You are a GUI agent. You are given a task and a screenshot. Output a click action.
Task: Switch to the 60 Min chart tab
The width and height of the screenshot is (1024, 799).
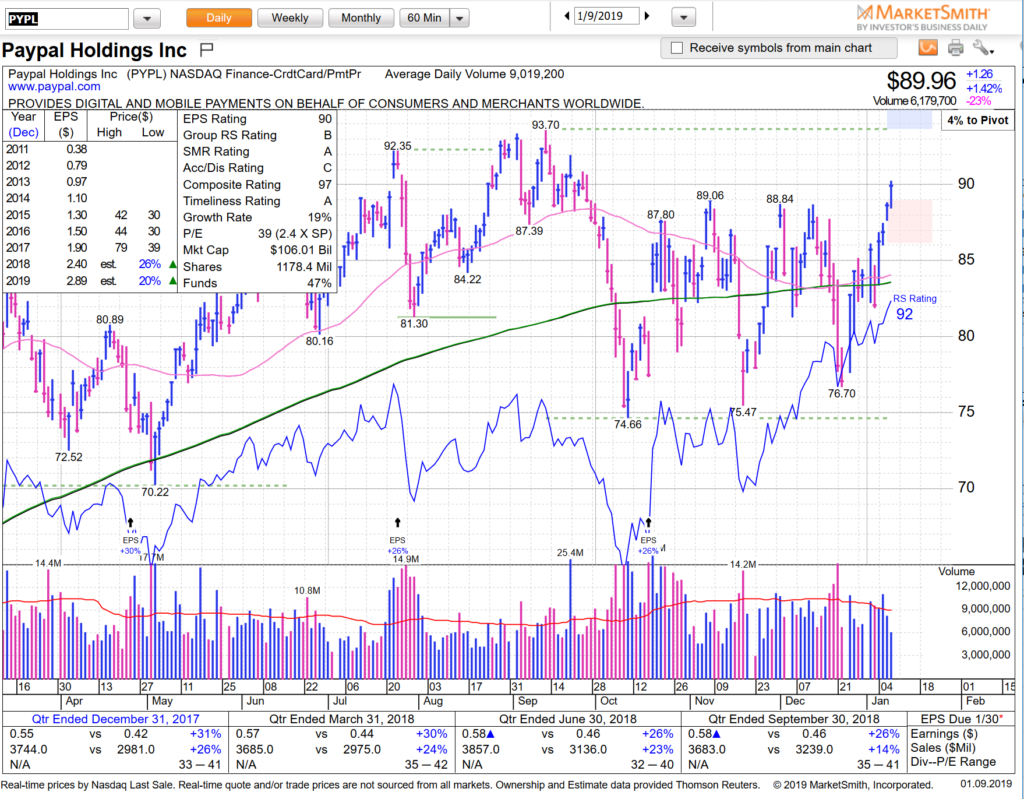coord(424,18)
